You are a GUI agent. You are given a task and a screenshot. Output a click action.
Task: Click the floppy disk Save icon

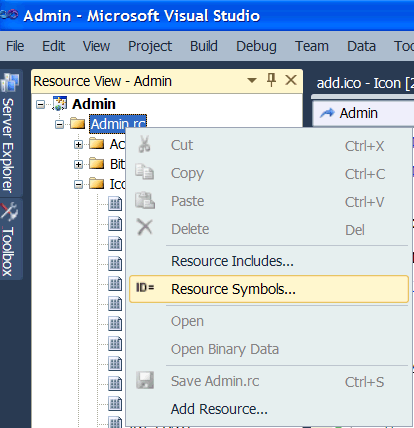tap(145, 380)
